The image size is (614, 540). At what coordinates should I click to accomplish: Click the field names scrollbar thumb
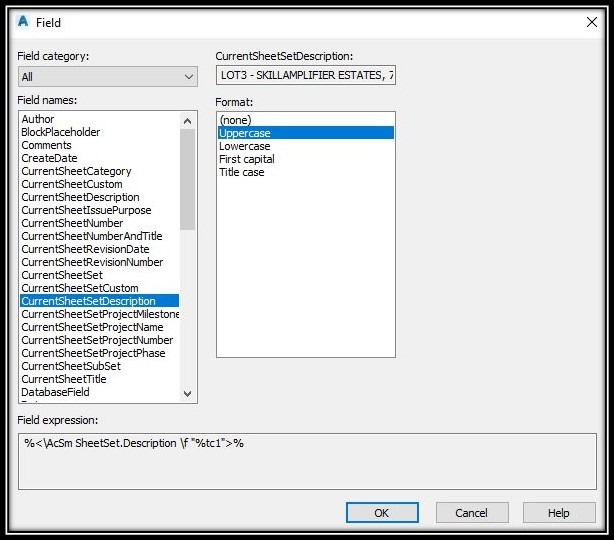click(x=188, y=179)
